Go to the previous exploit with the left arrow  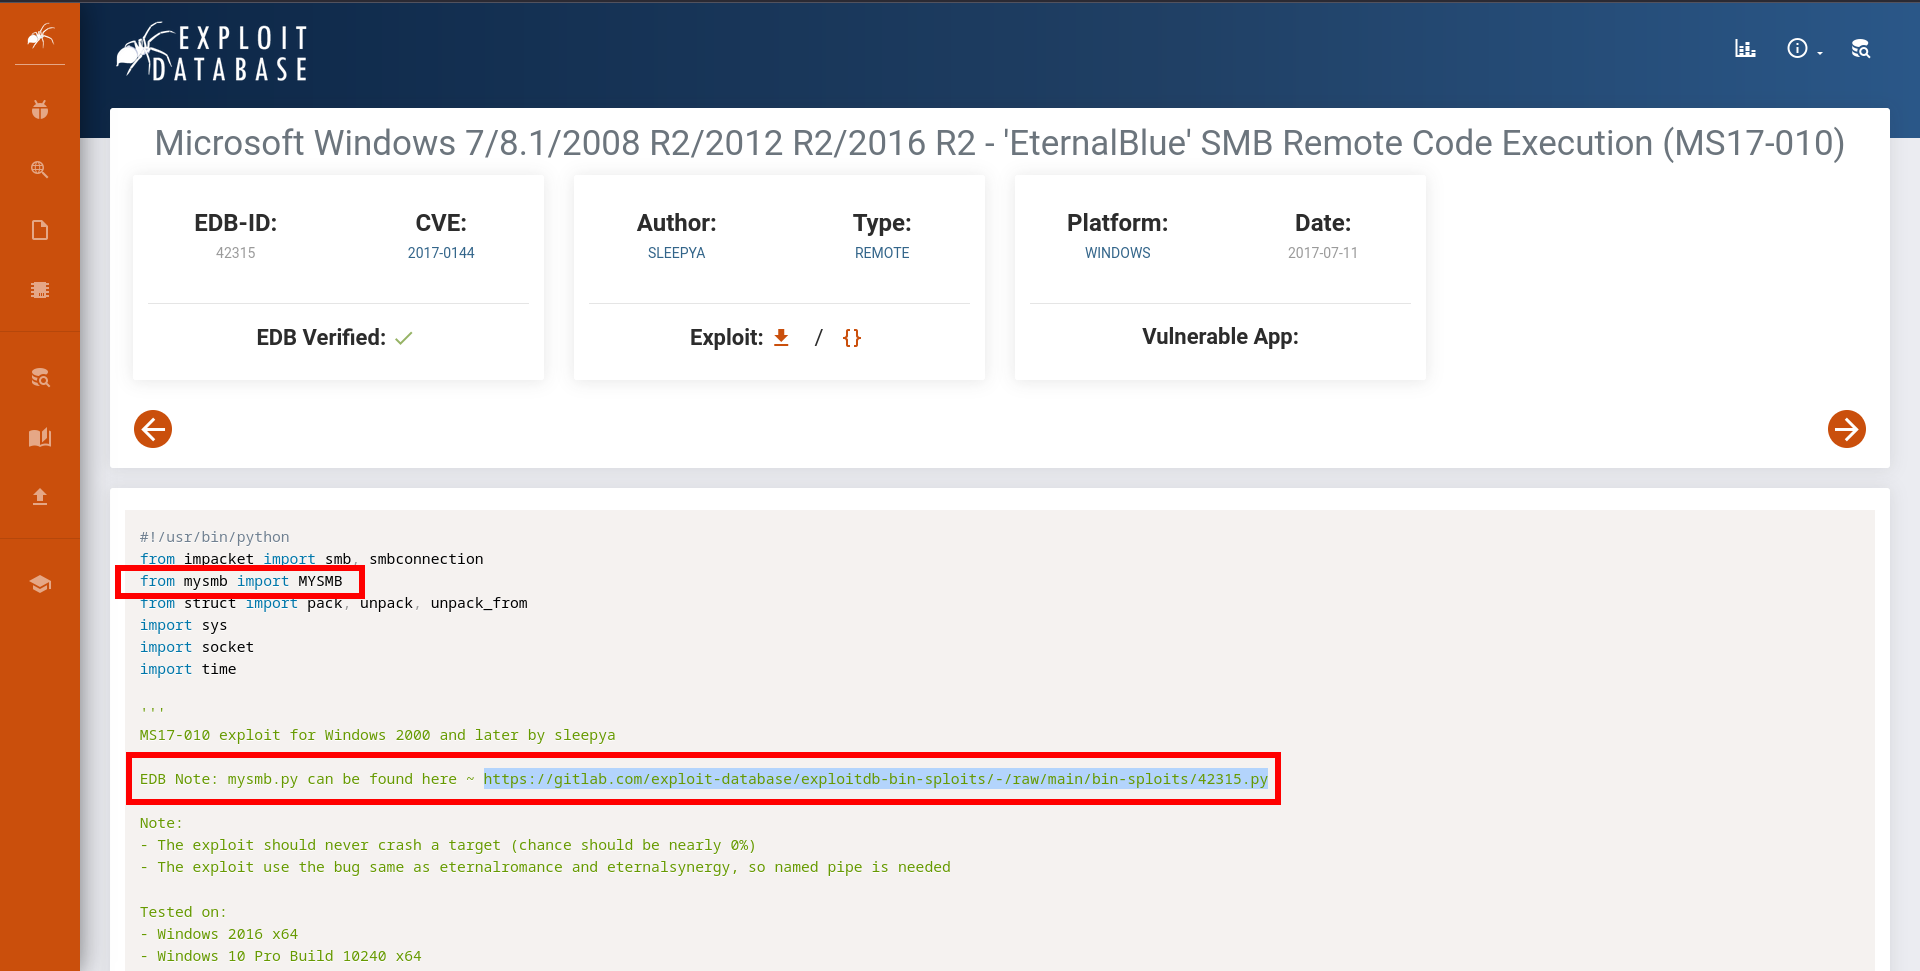point(153,429)
